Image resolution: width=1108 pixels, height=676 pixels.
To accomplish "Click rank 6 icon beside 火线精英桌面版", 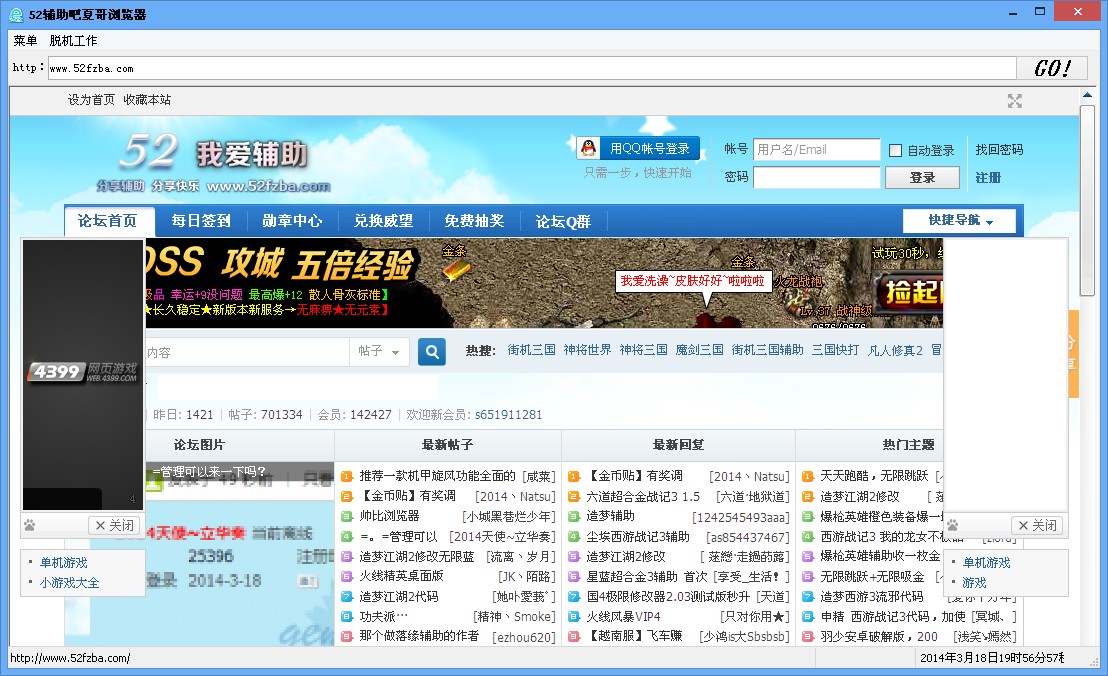I will click(346, 576).
